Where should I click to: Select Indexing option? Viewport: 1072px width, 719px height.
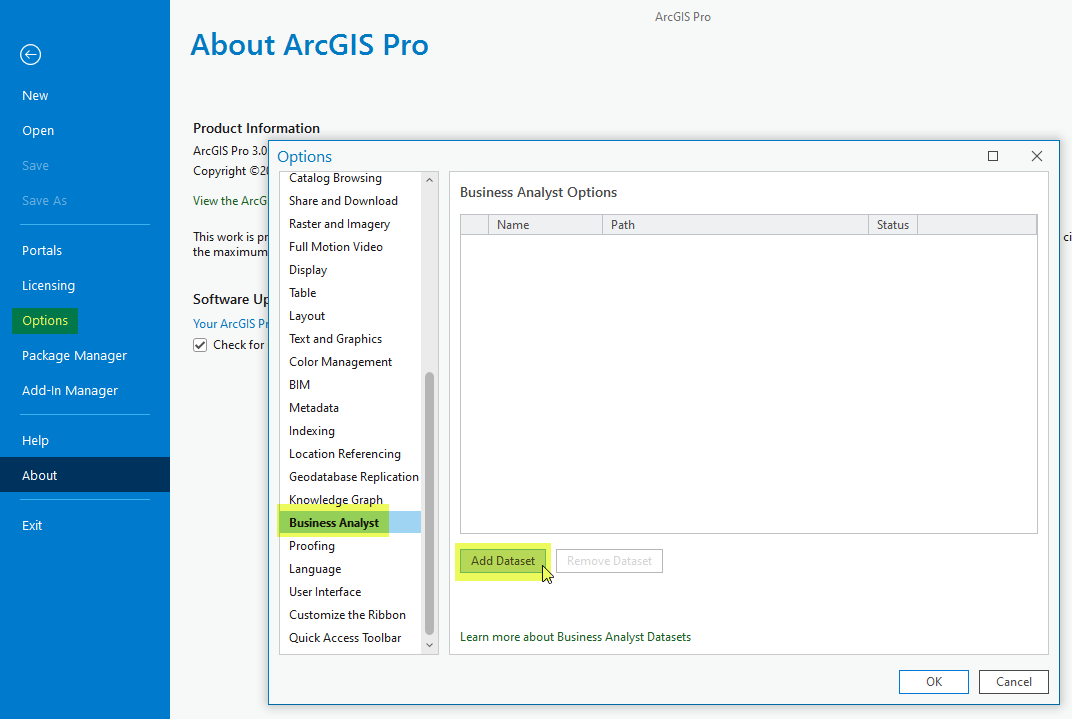312,431
